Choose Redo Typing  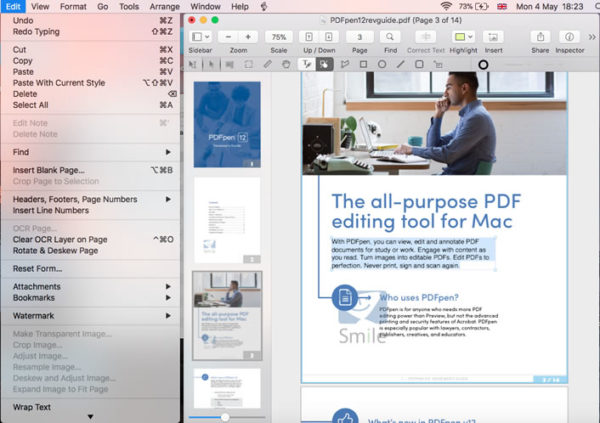click(x=90, y=31)
